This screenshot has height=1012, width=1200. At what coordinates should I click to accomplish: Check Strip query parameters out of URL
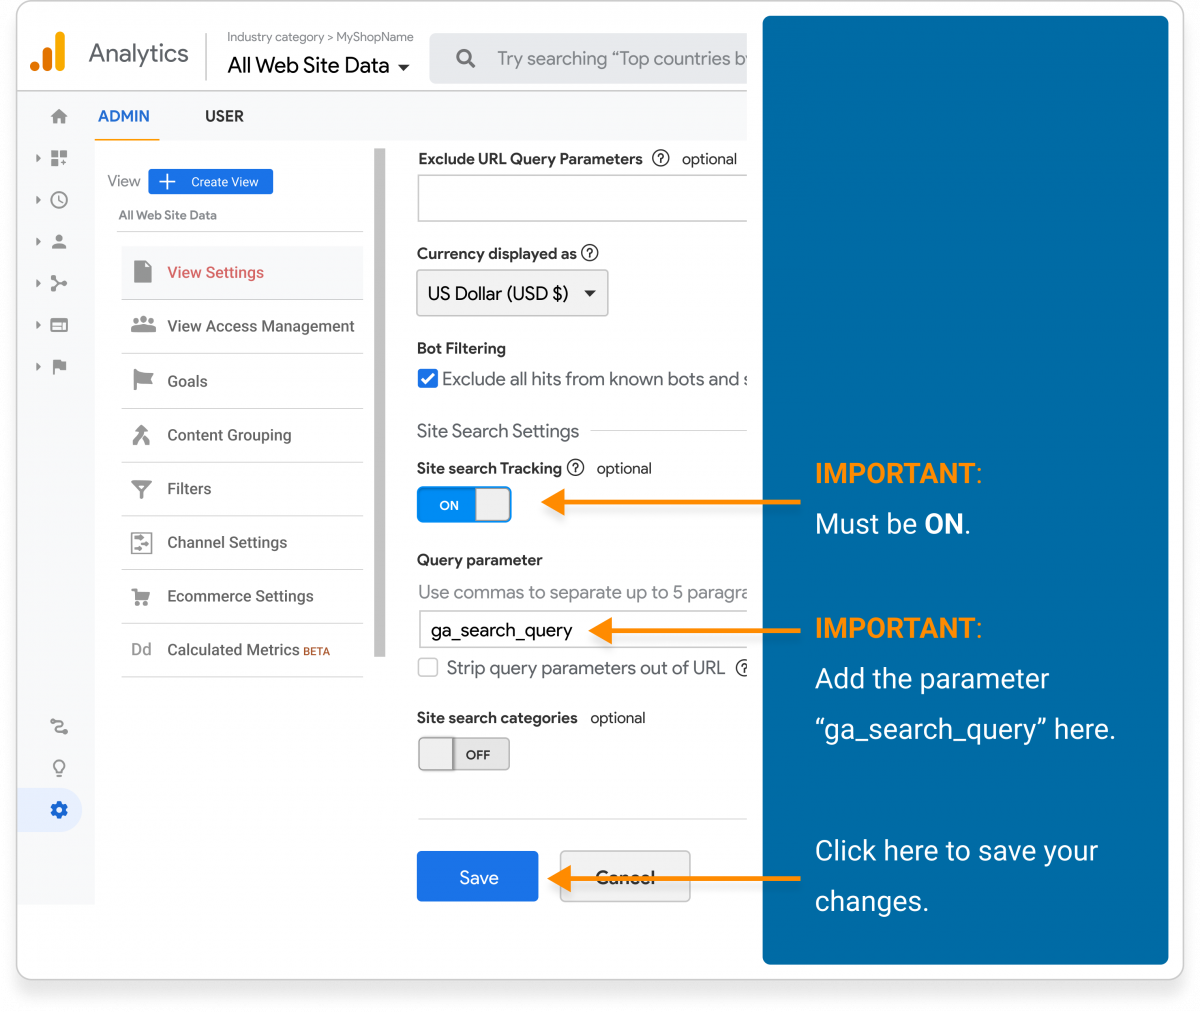point(427,668)
